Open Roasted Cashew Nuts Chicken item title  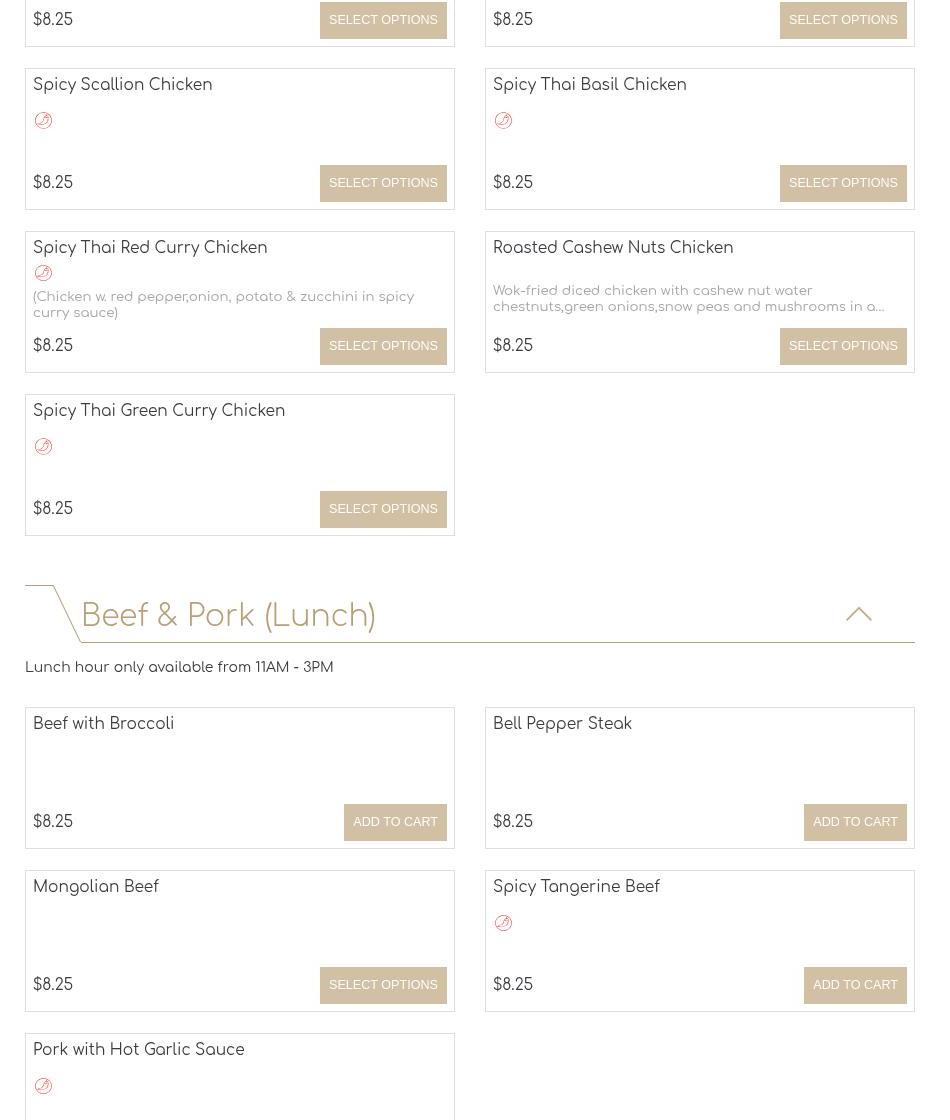coord(612,248)
